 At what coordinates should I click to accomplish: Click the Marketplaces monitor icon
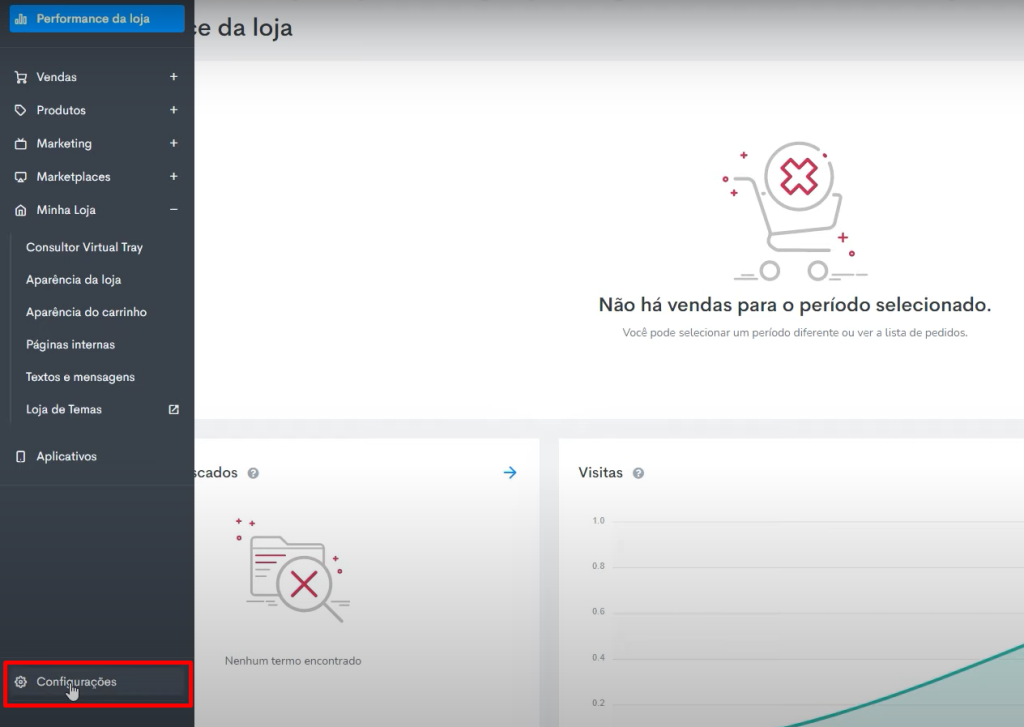(x=20, y=176)
